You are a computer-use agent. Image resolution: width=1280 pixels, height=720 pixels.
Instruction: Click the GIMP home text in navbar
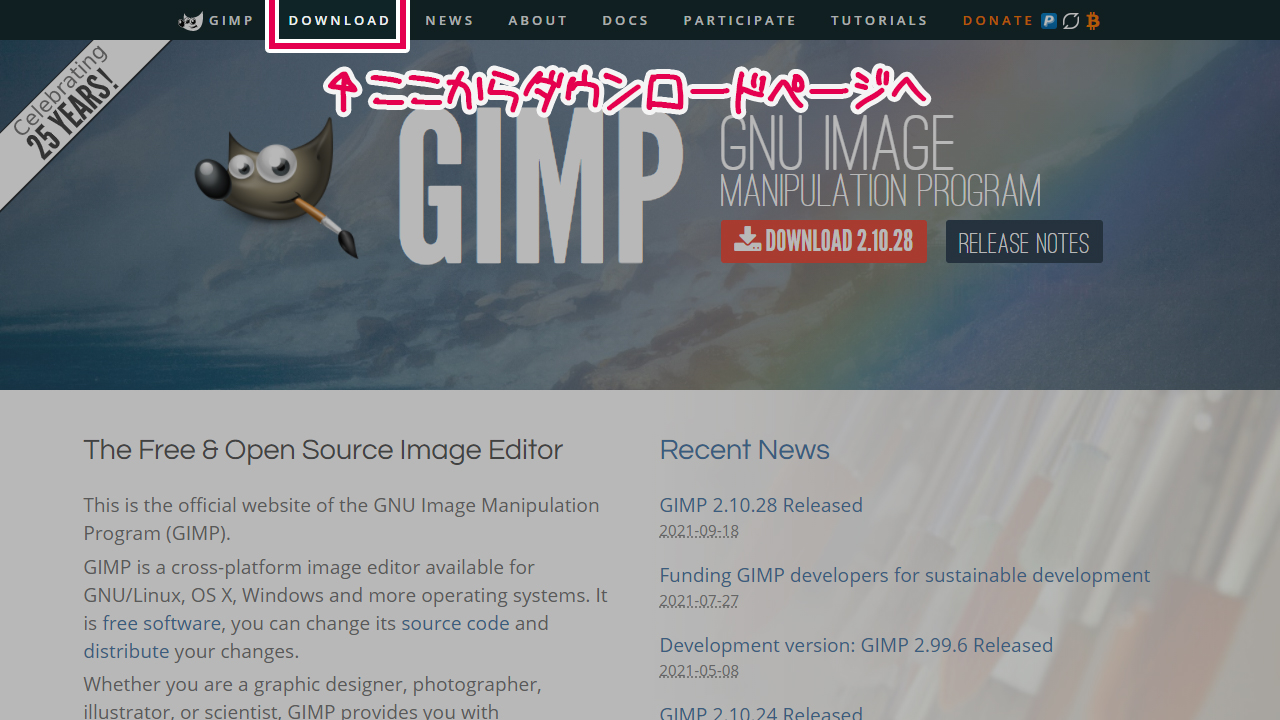[x=231, y=20]
